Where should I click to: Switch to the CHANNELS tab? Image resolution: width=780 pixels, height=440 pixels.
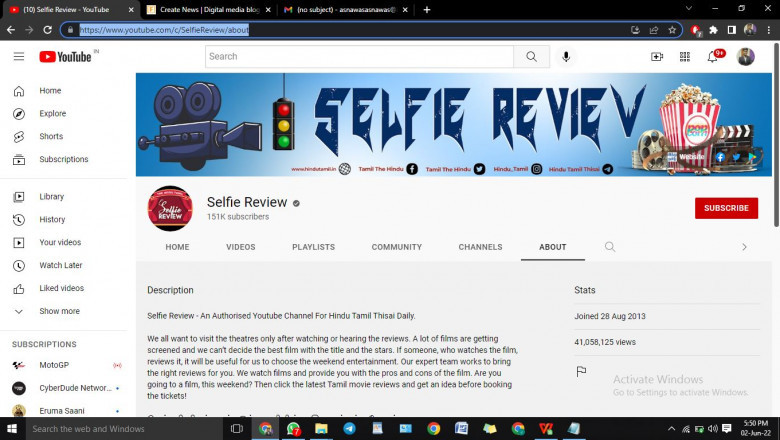pyautogui.click(x=480, y=247)
